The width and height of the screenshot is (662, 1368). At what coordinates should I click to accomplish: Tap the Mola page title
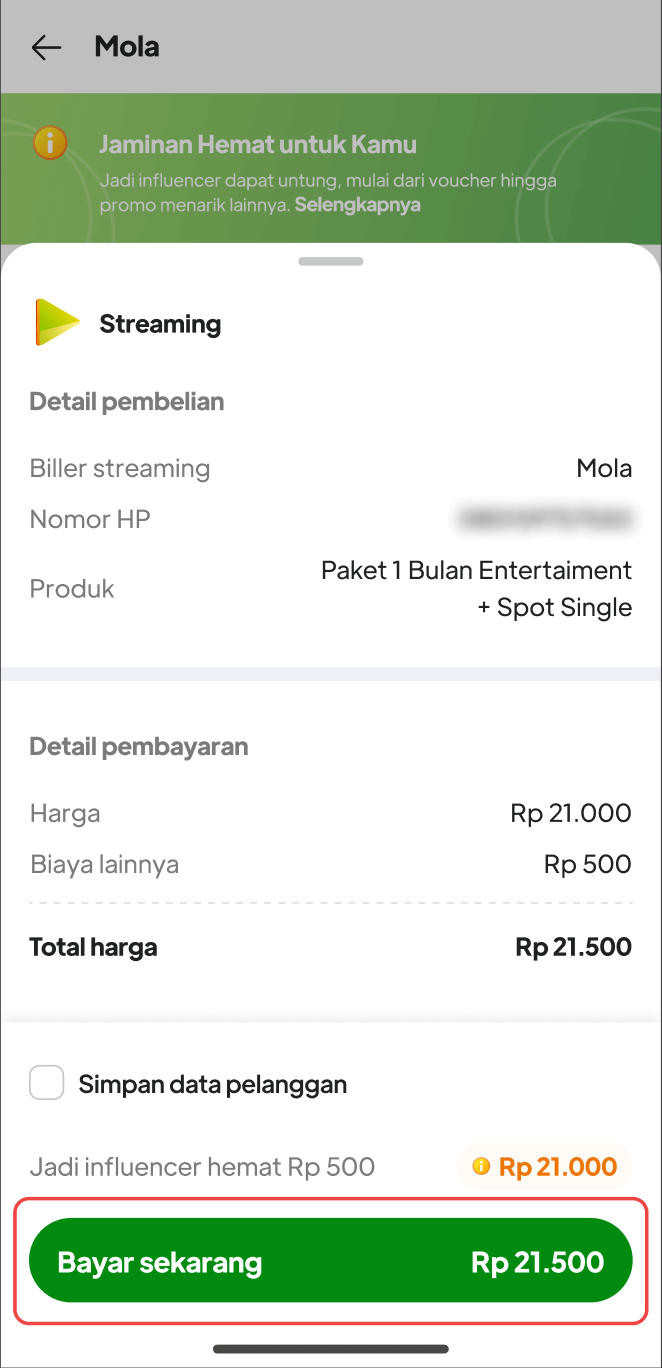pos(127,47)
